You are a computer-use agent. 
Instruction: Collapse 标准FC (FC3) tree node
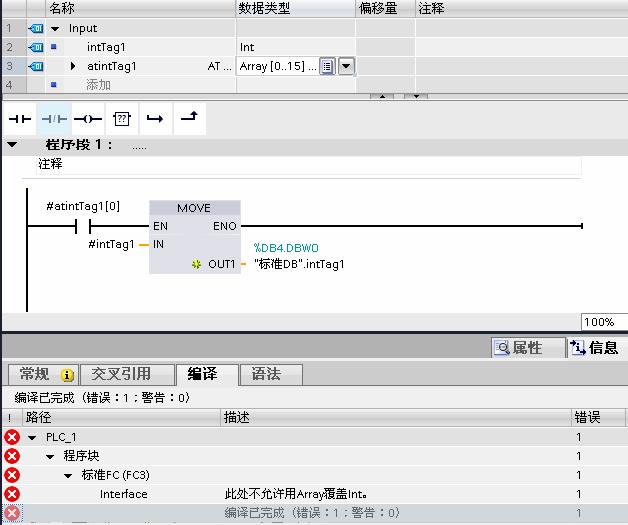(x=68, y=476)
